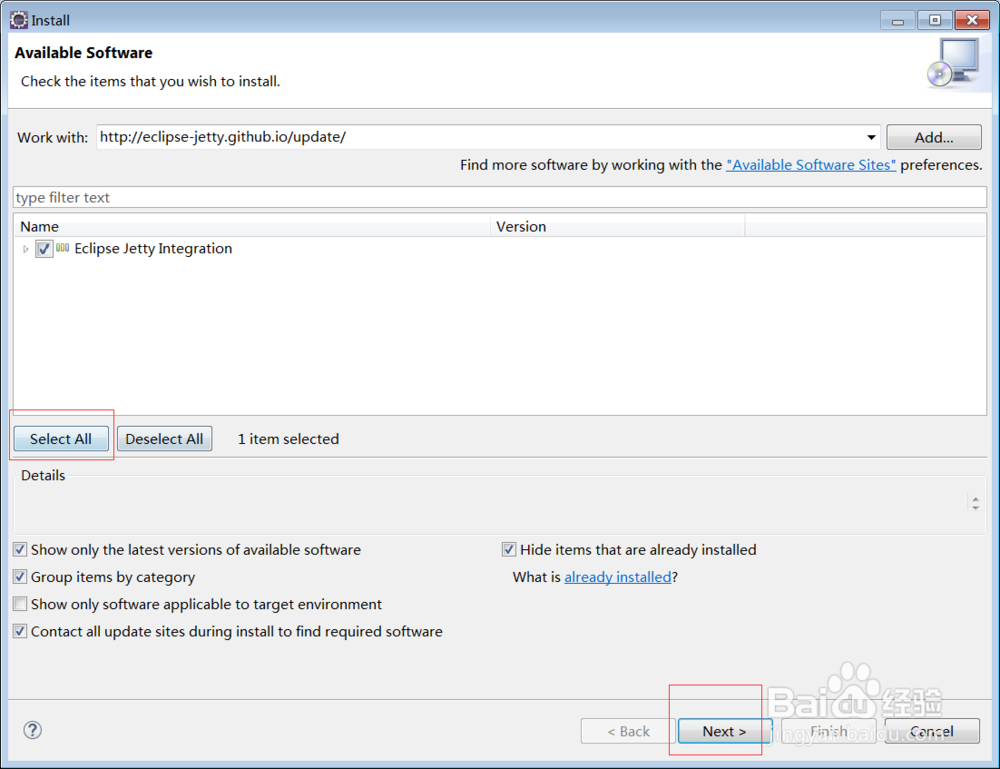The height and width of the screenshot is (769, 1000).
Task: Click the disabled < Back button
Action: (x=628, y=731)
